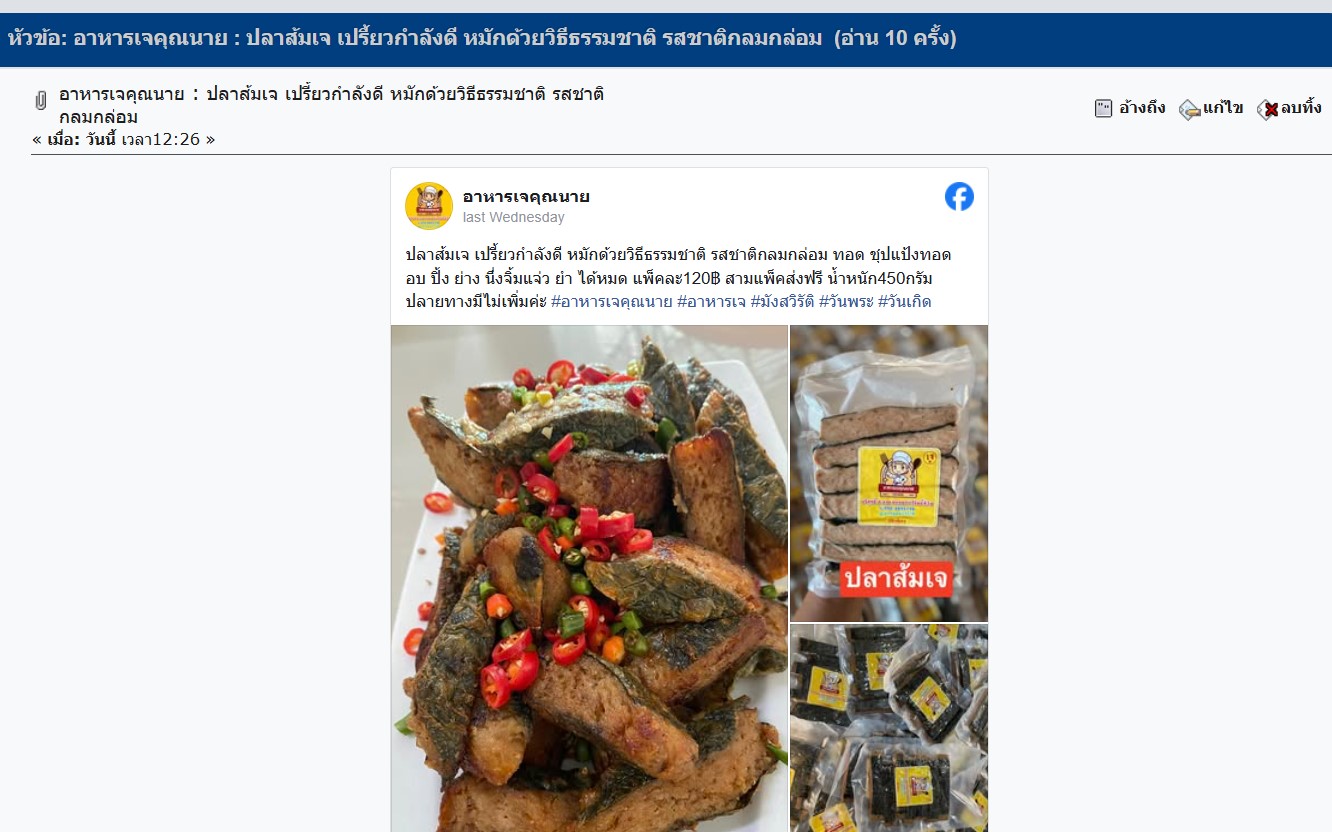Click the อาหารเจคุณนาย page avatar picture
Viewport: 1332px width, 832px height.
pyautogui.click(x=429, y=206)
